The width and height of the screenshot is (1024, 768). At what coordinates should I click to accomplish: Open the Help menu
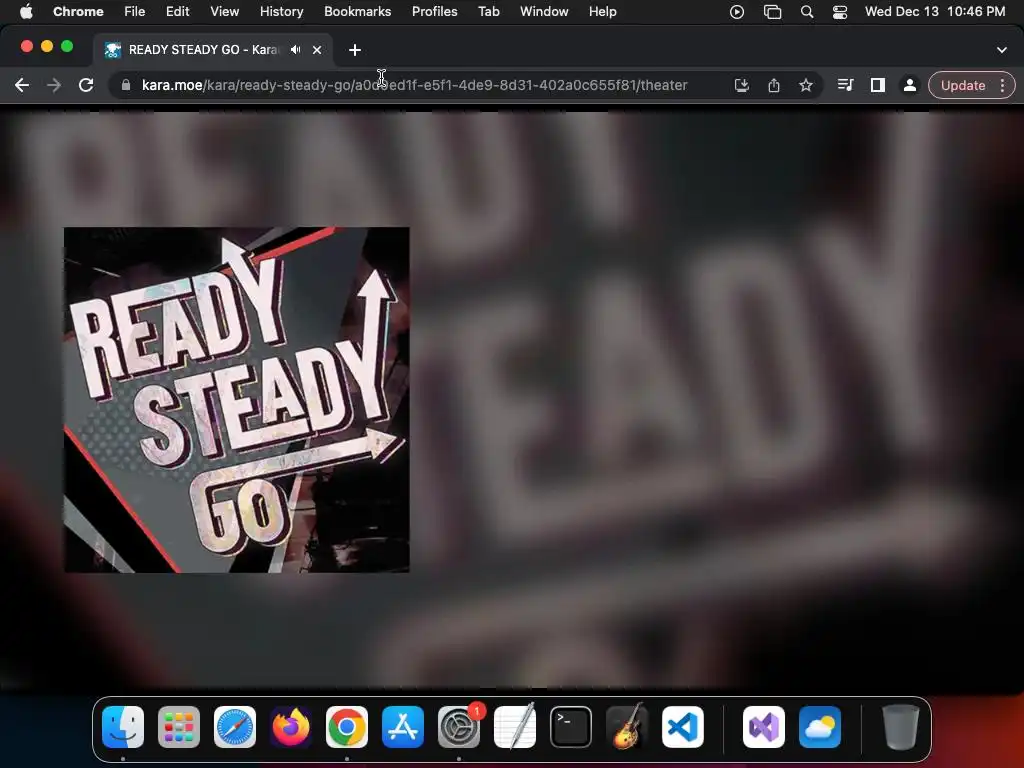tap(602, 11)
